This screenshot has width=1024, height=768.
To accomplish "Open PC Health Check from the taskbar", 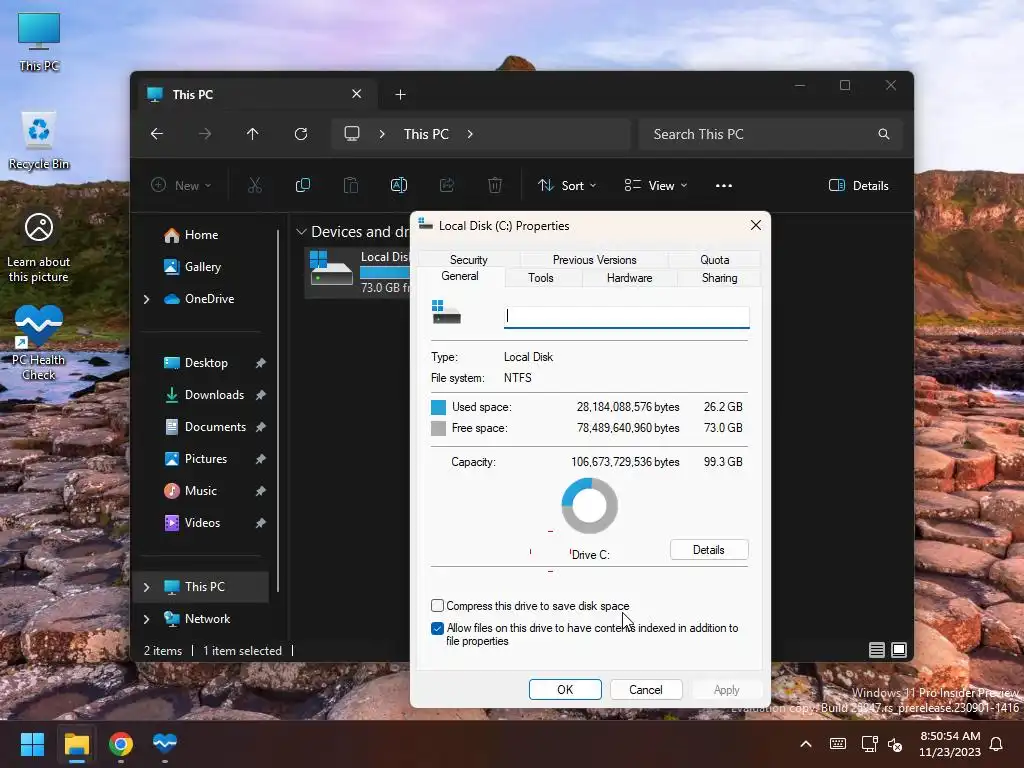I will point(165,743).
